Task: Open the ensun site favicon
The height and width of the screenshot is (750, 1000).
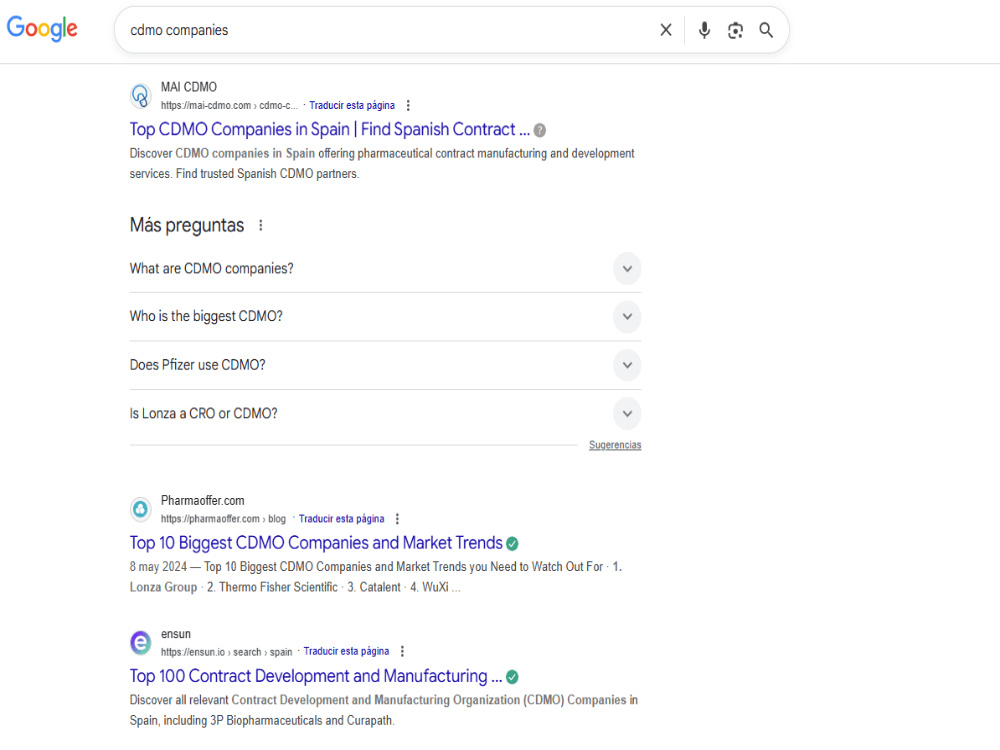Action: (x=141, y=642)
